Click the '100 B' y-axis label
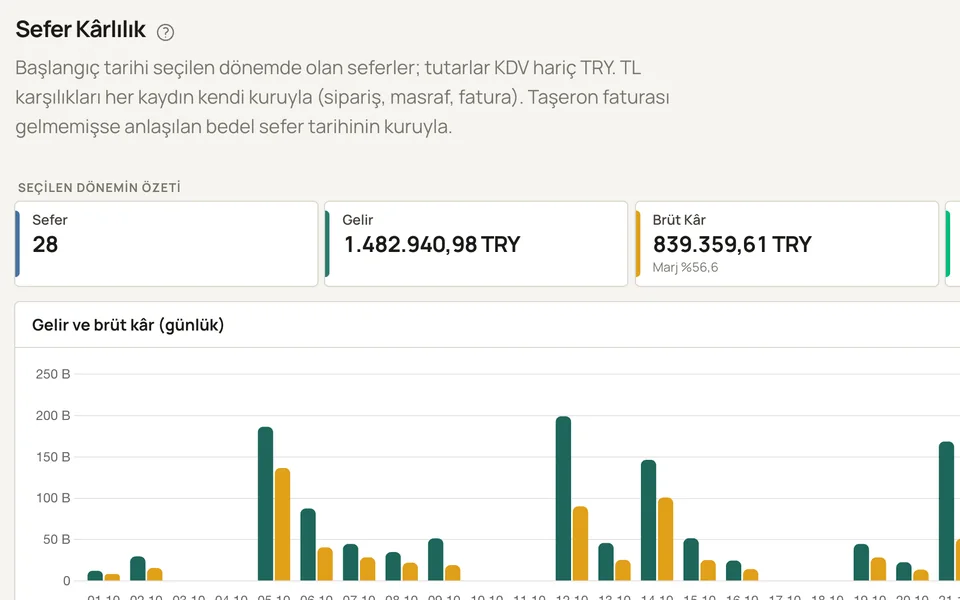The width and height of the screenshot is (960, 600). 53,498
